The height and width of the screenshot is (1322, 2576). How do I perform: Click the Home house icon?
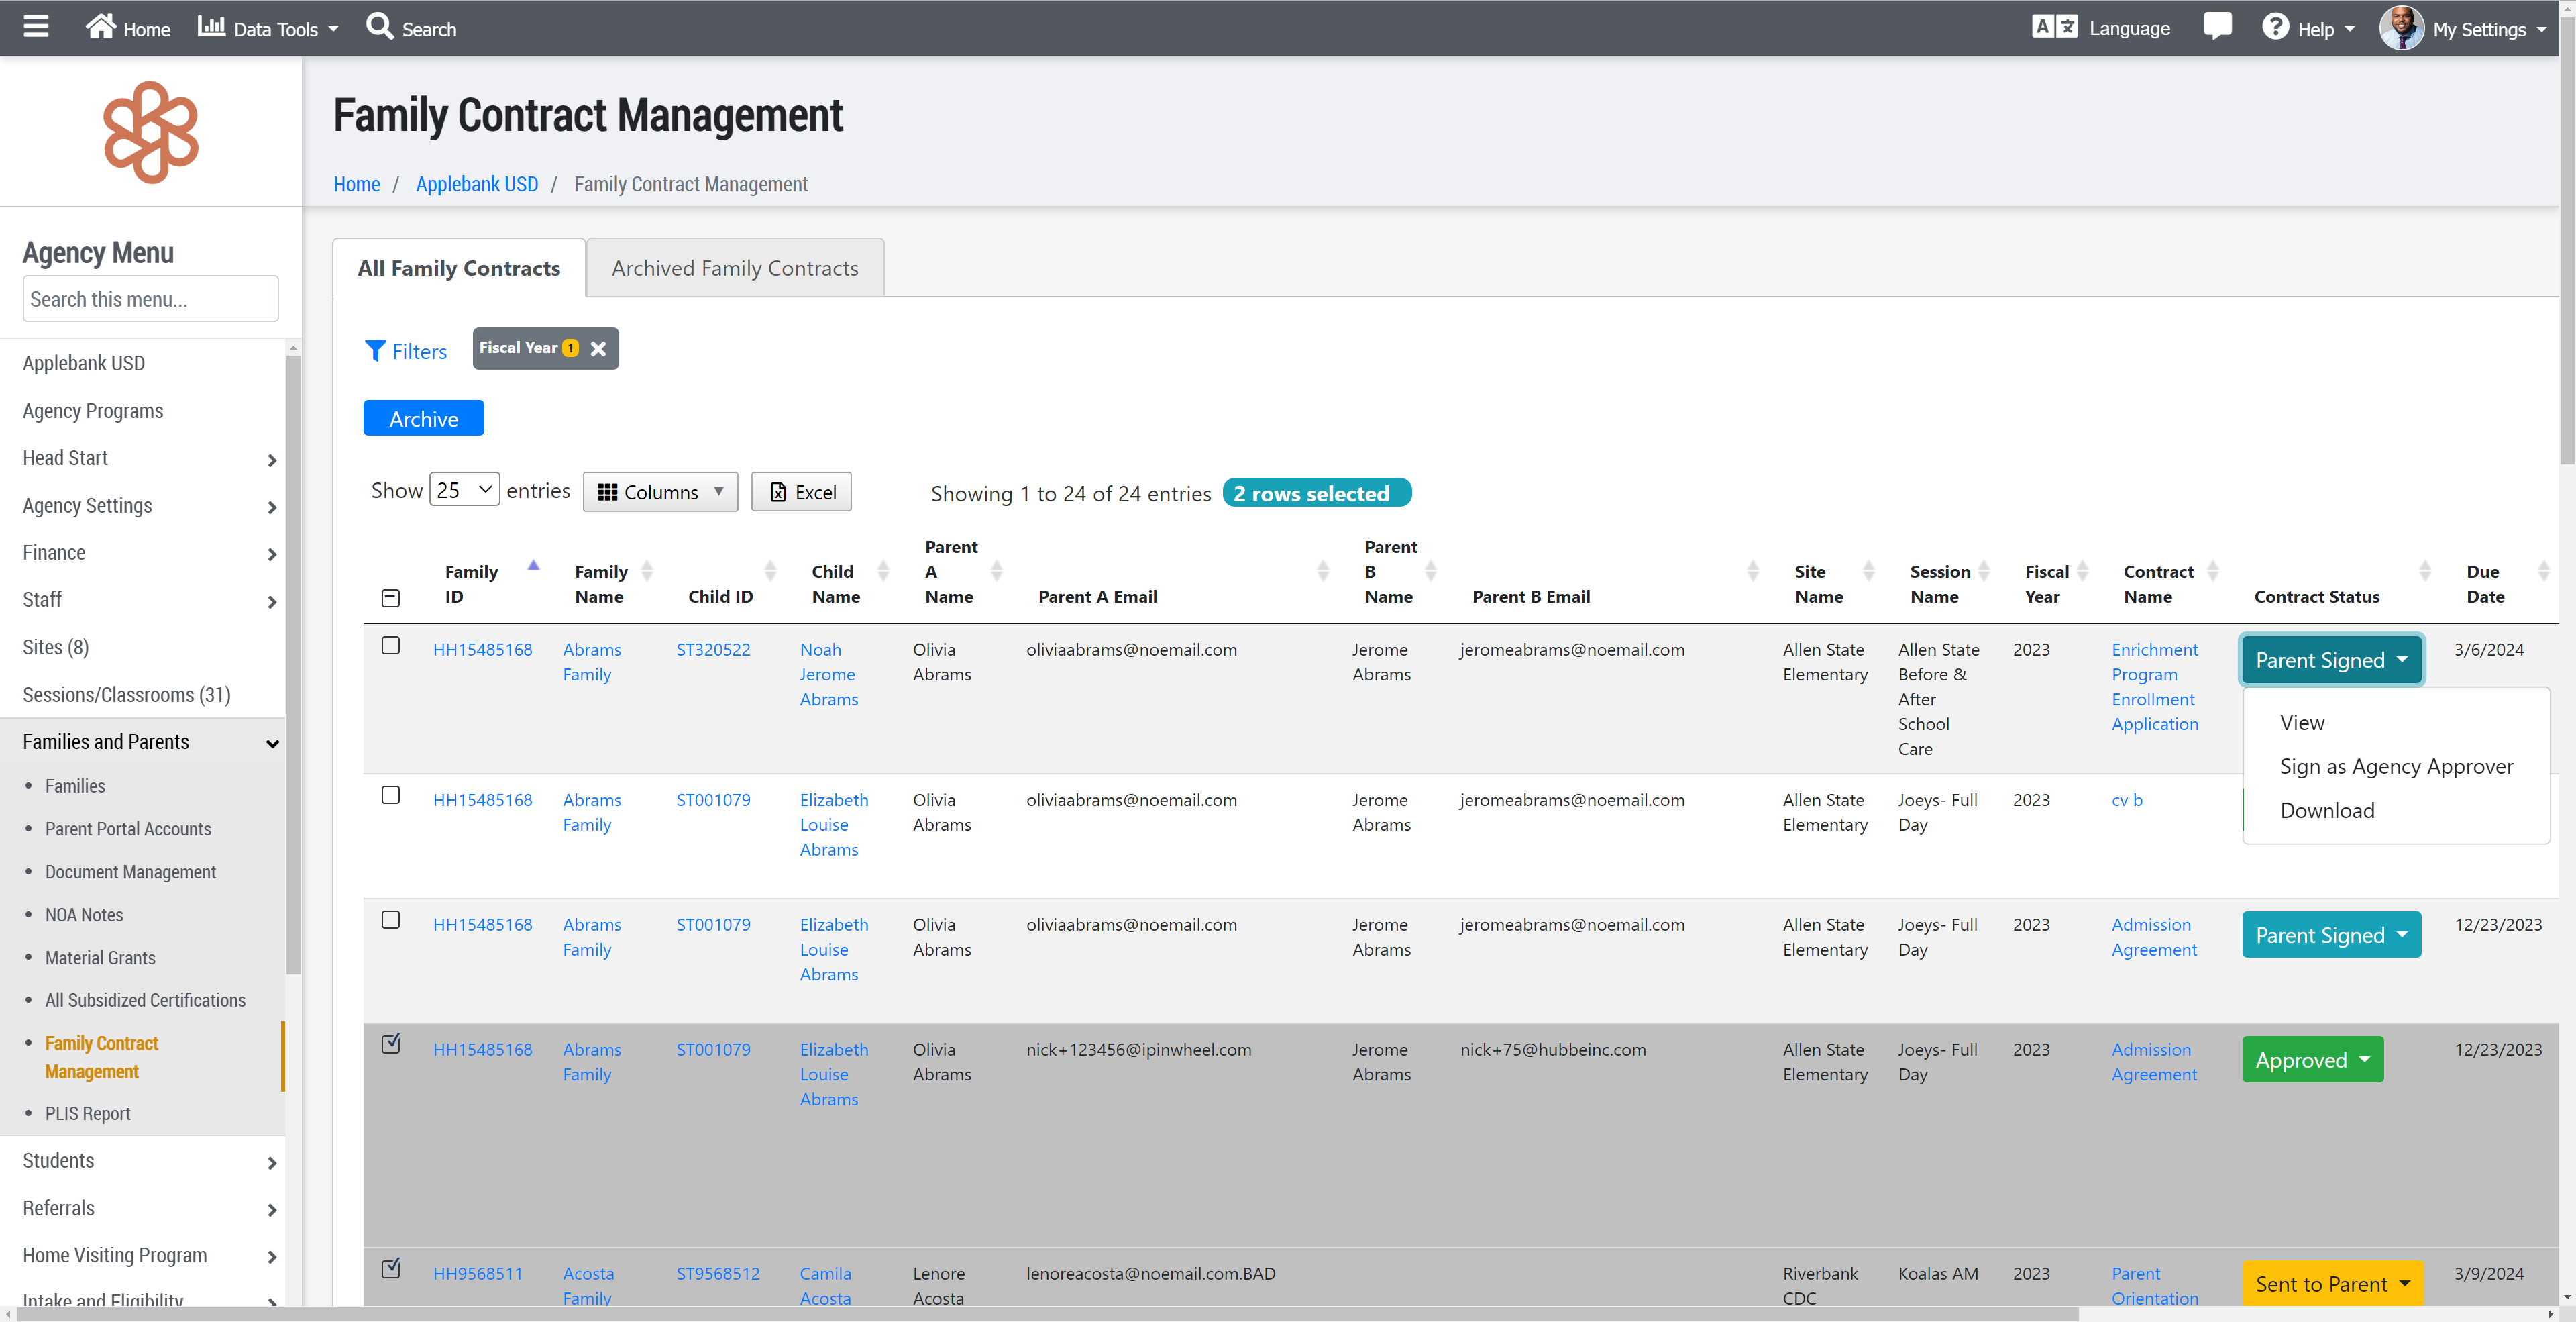tap(100, 27)
